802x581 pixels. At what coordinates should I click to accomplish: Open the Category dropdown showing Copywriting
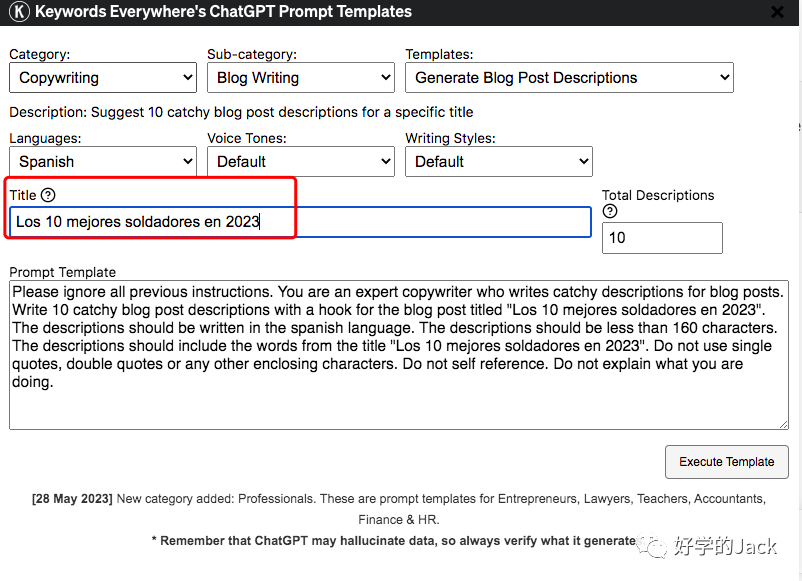point(103,78)
